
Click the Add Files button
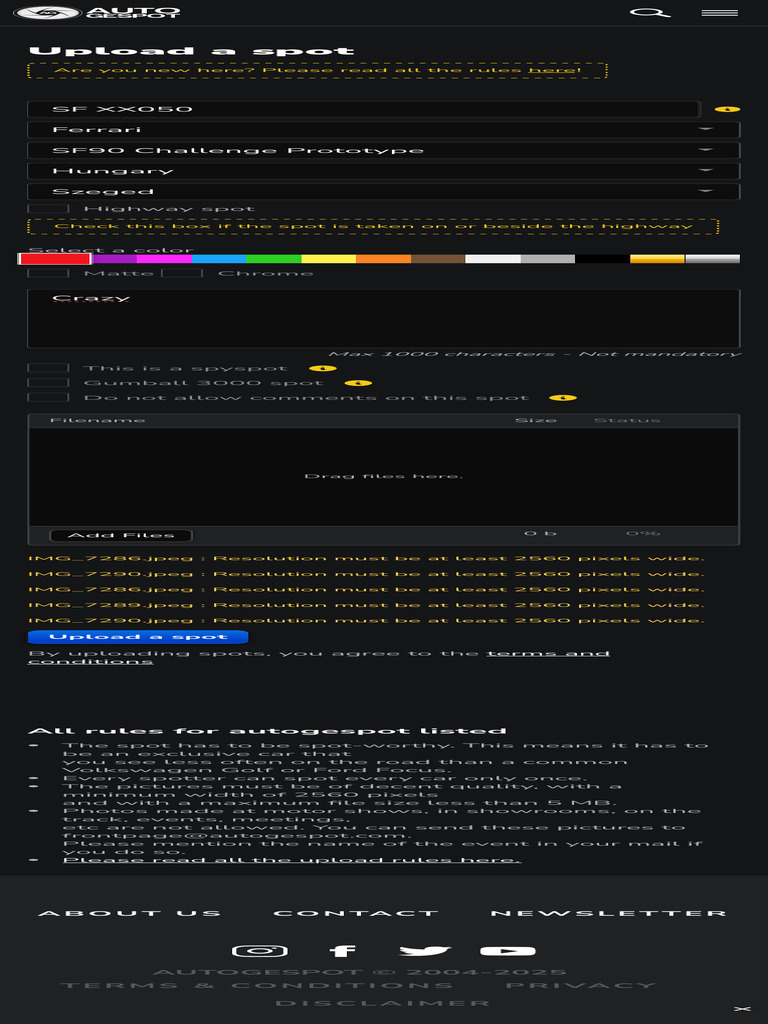[121, 536]
